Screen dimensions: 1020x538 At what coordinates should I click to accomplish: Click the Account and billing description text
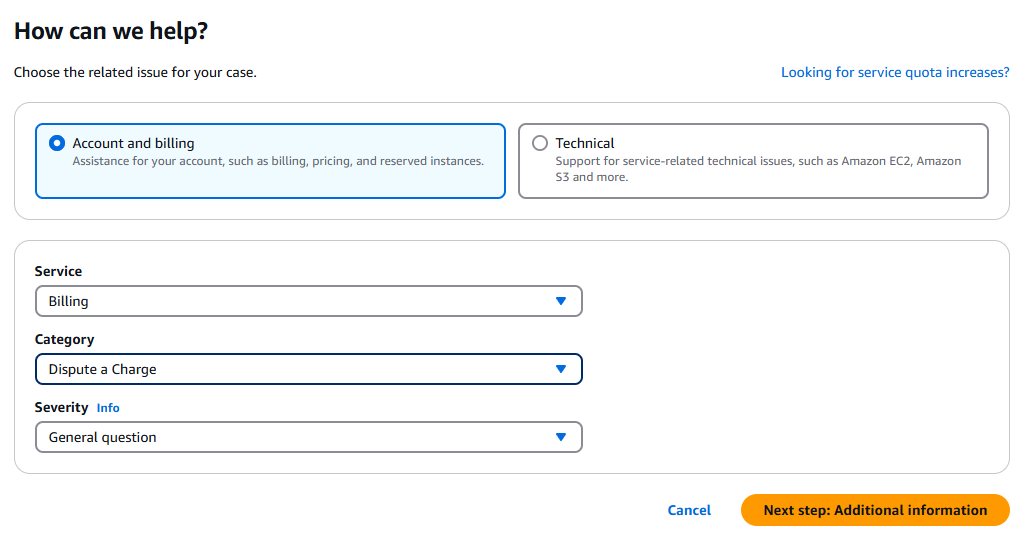pyautogui.click(x=278, y=161)
